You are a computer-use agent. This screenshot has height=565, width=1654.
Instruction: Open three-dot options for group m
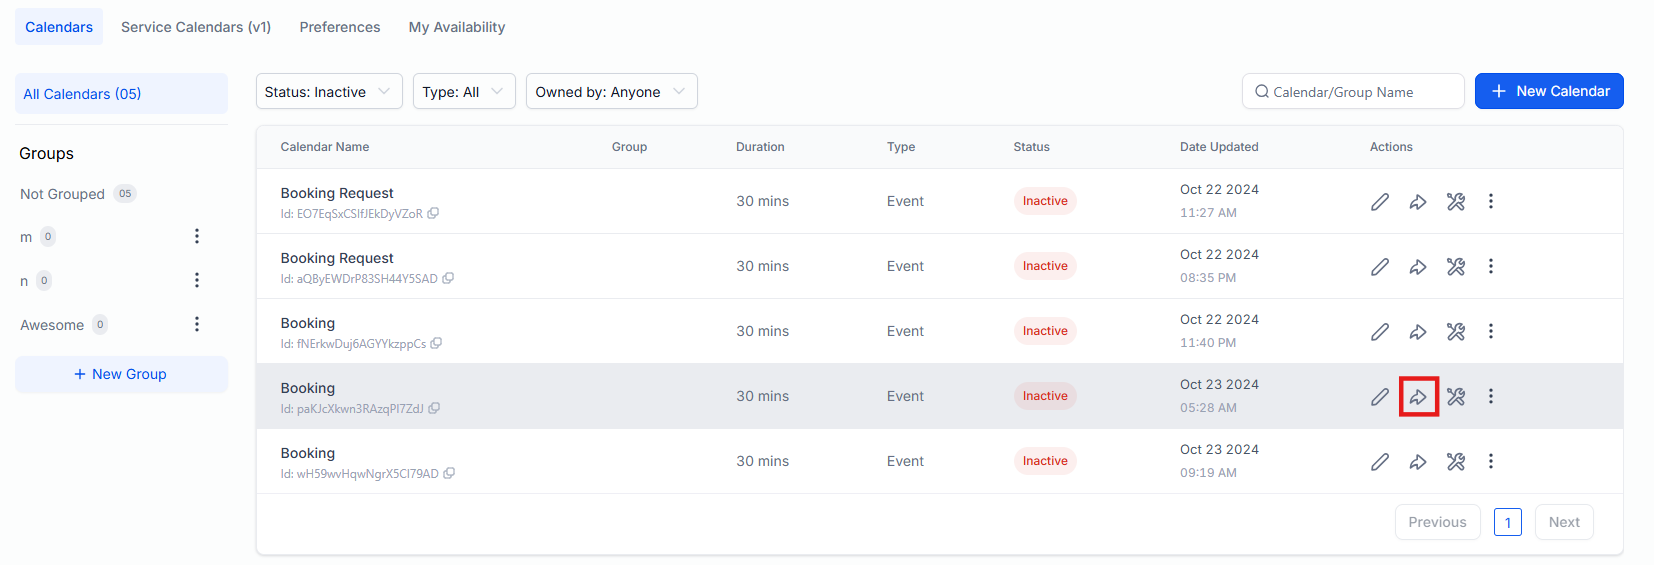(x=197, y=236)
